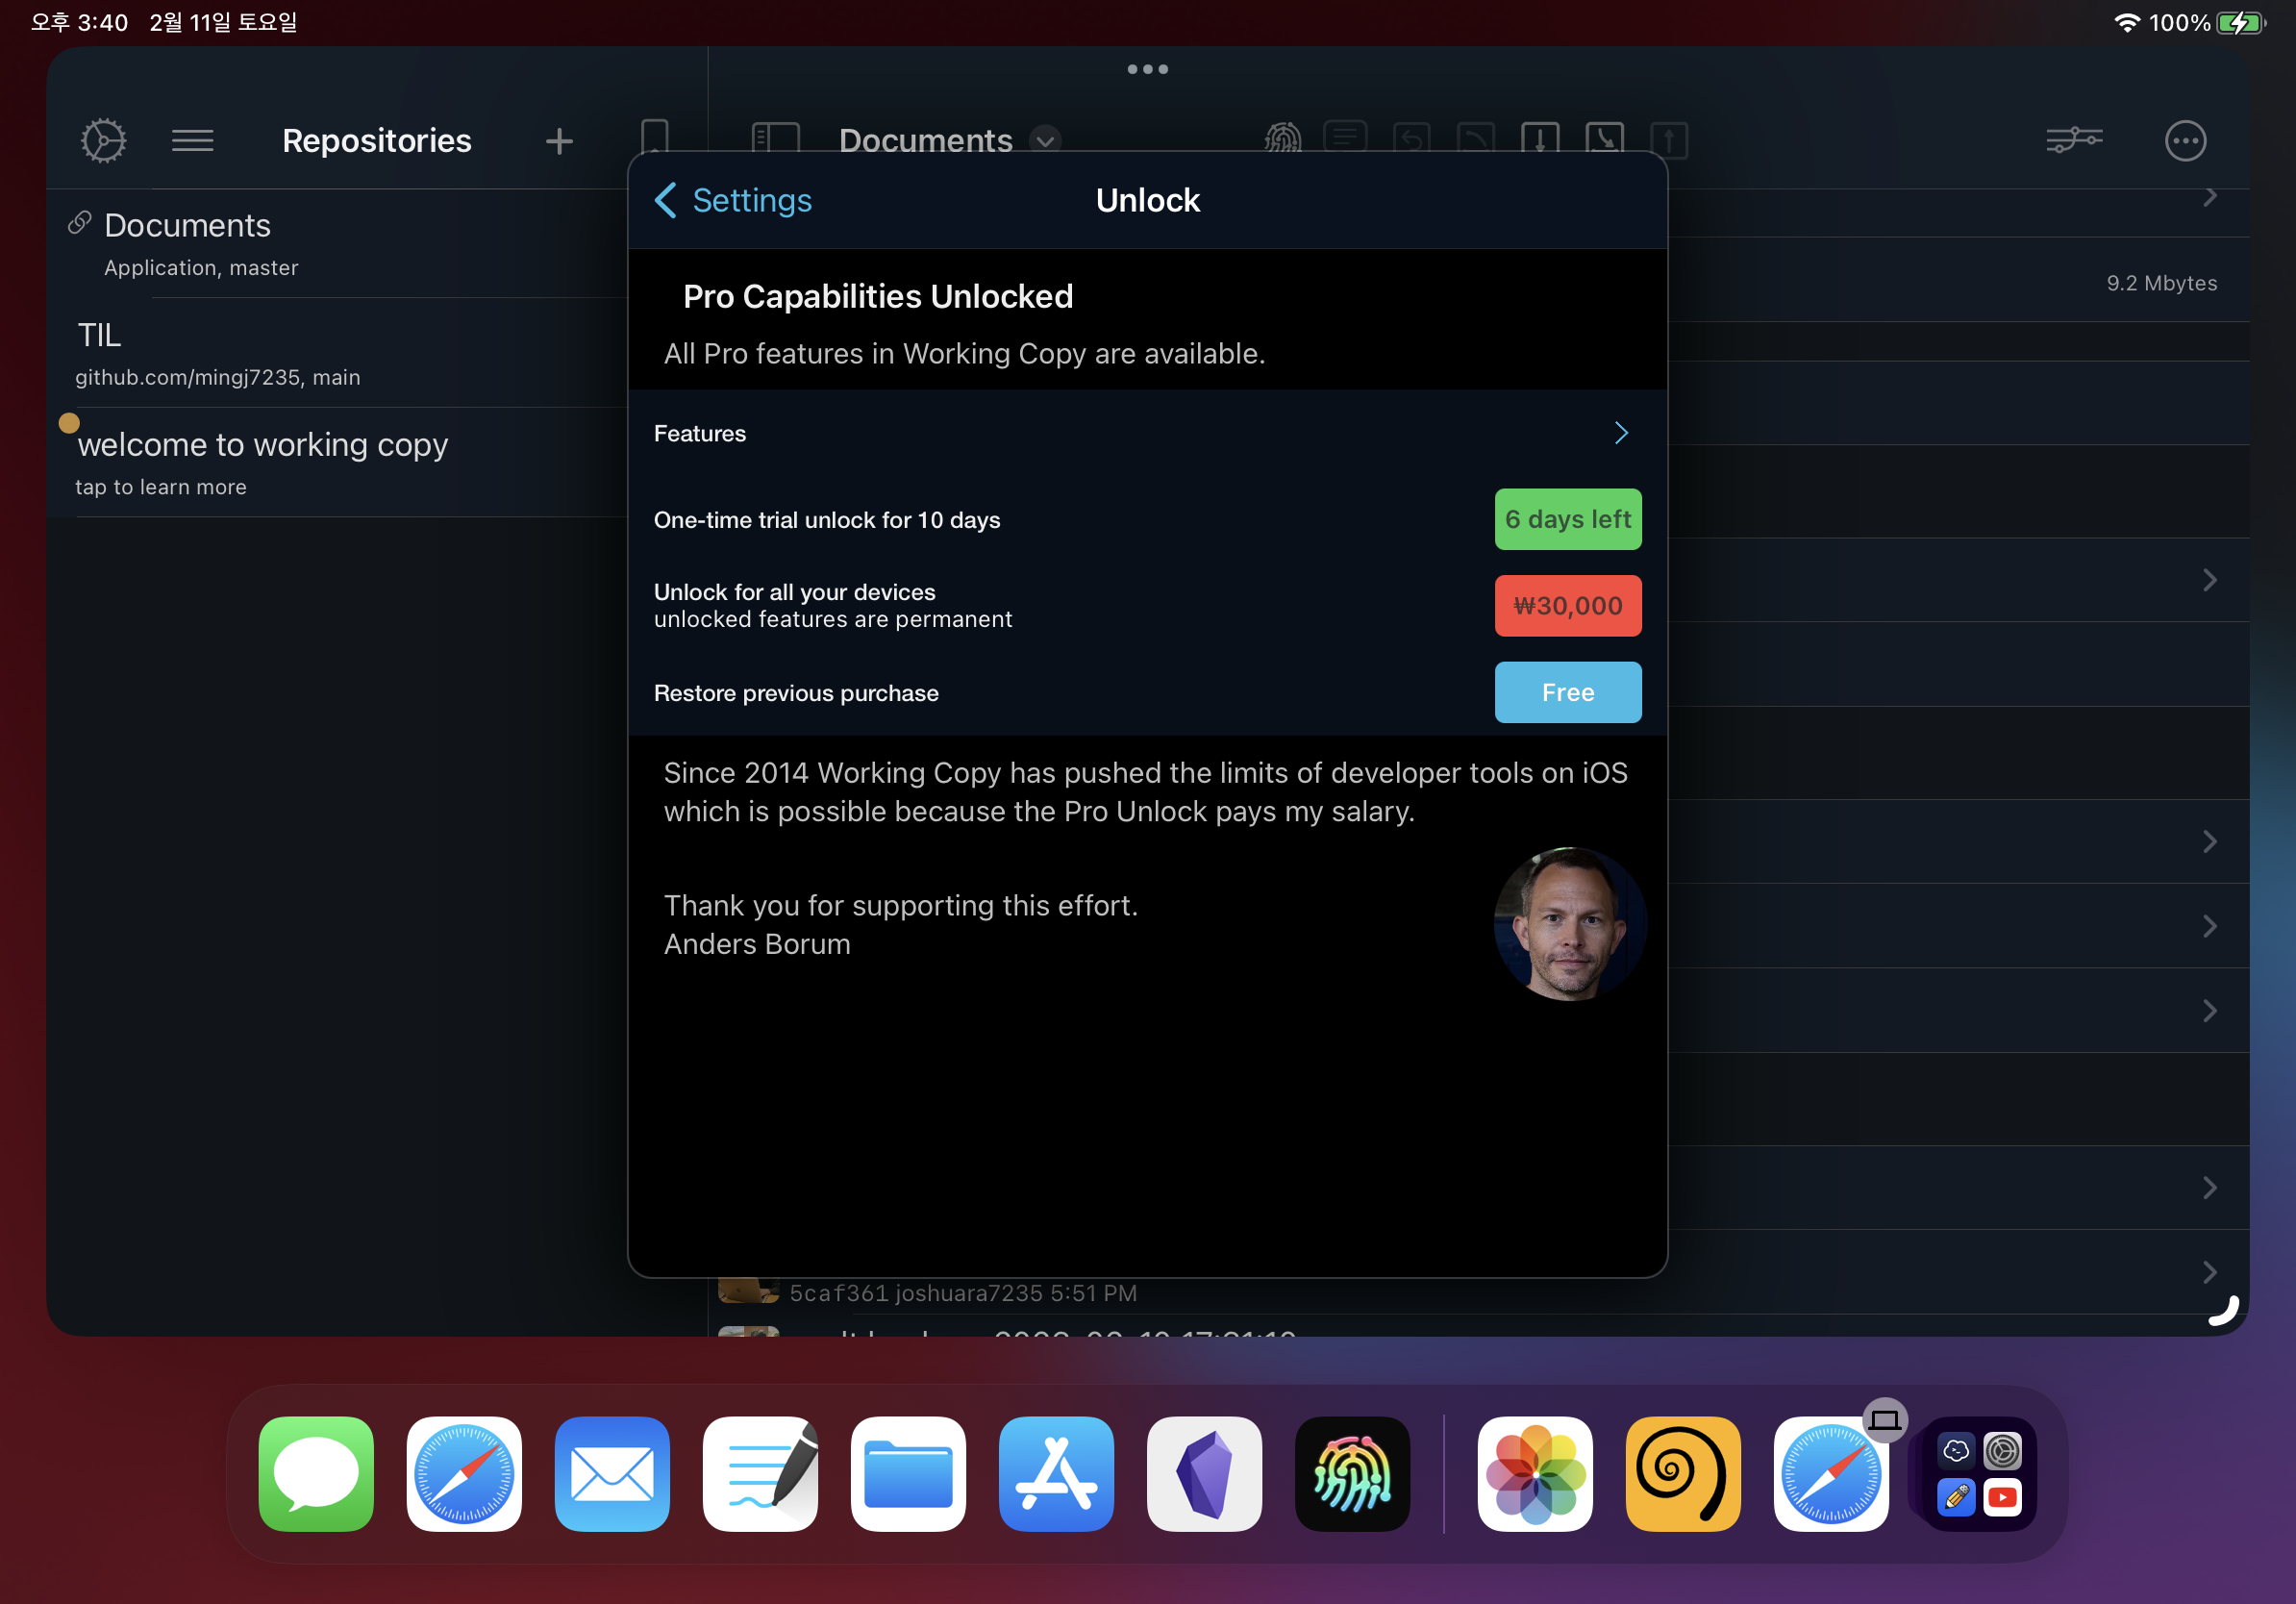This screenshot has width=2296, height=1604.
Task: Tap the device icon next to plus
Action: click(654, 137)
